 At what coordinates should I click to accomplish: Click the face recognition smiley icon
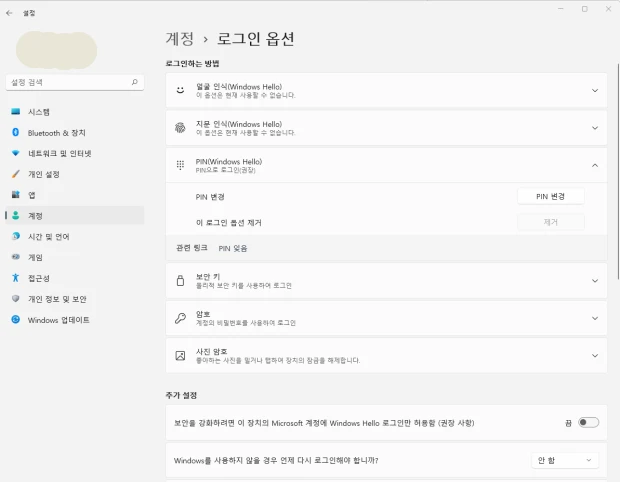tap(180, 90)
